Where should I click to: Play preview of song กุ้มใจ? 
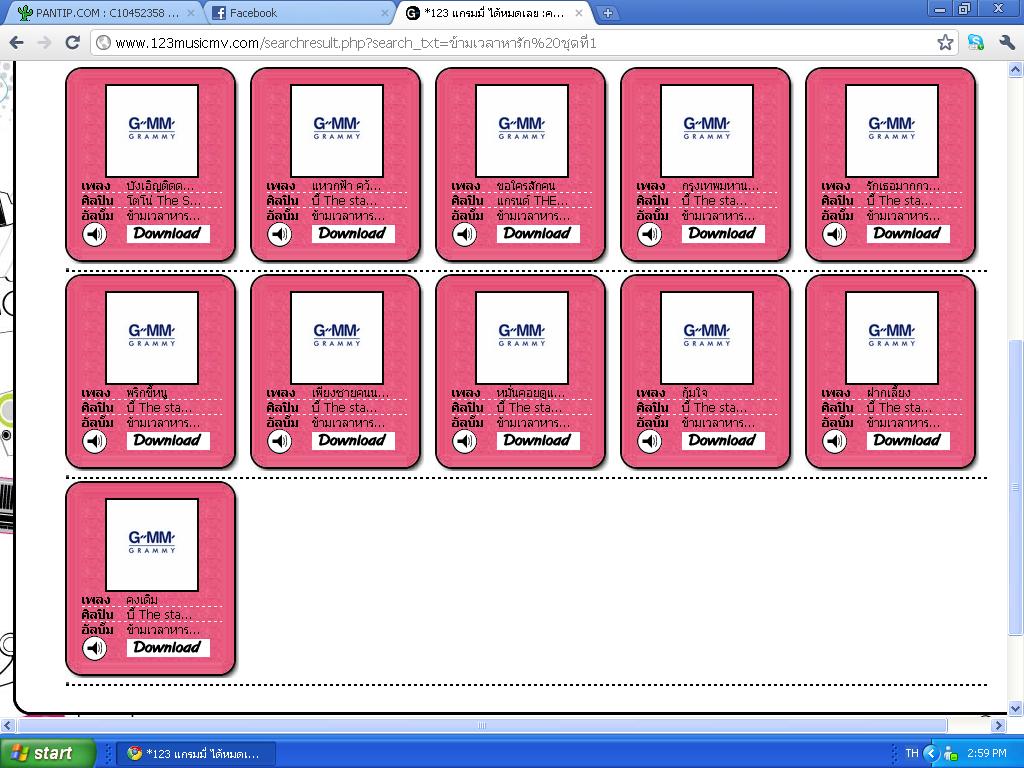click(650, 441)
